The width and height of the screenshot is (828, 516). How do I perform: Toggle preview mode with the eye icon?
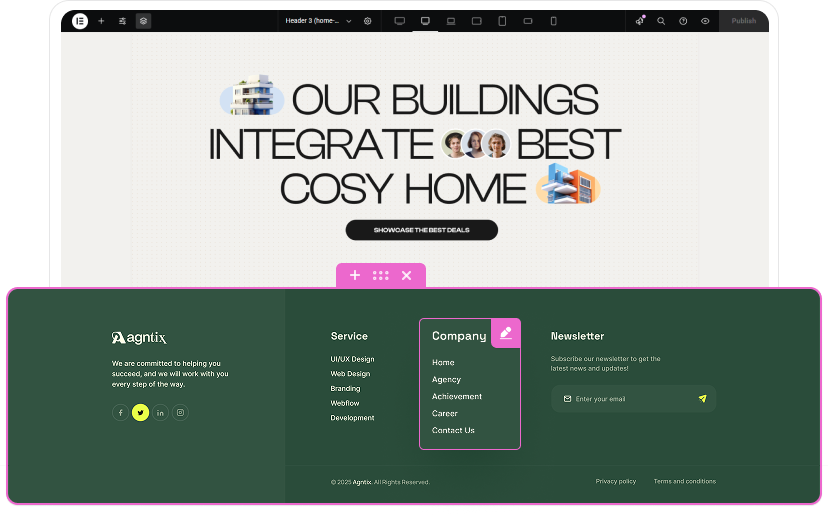click(705, 21)
